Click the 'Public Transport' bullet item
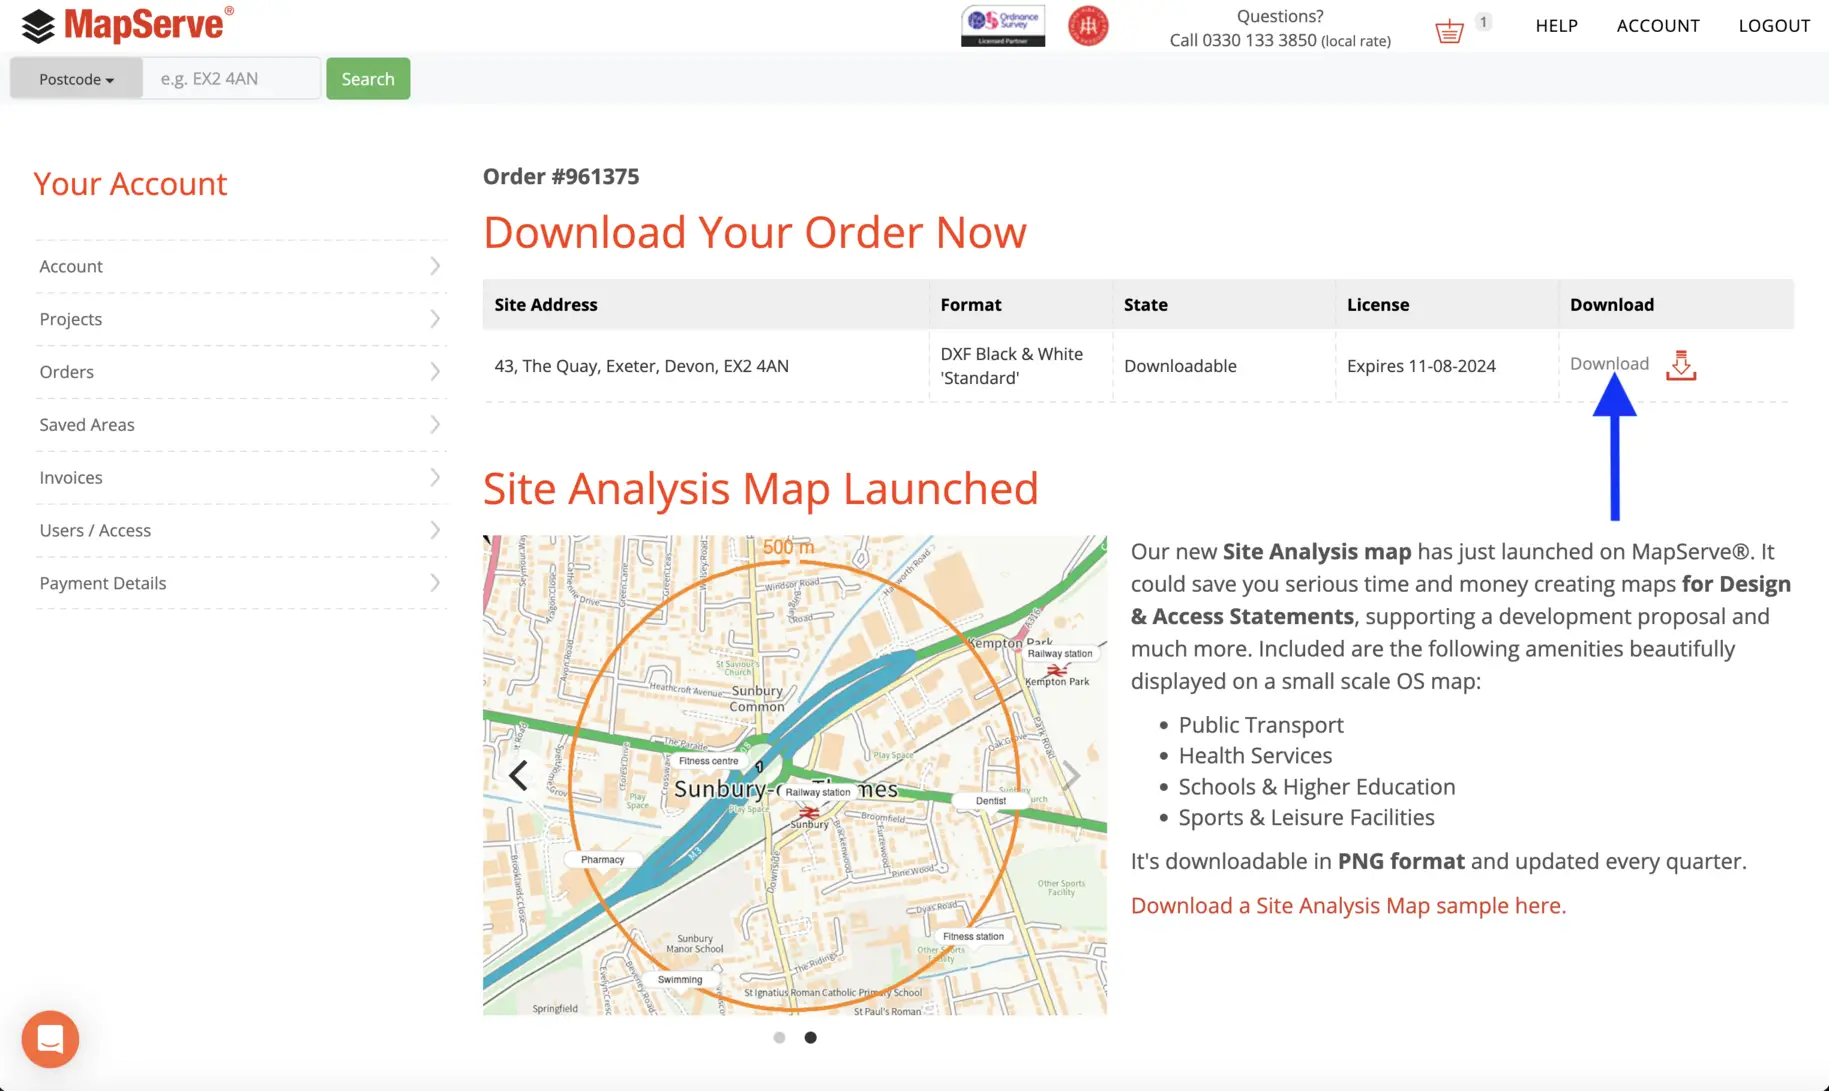 (x=1261, y=725)
